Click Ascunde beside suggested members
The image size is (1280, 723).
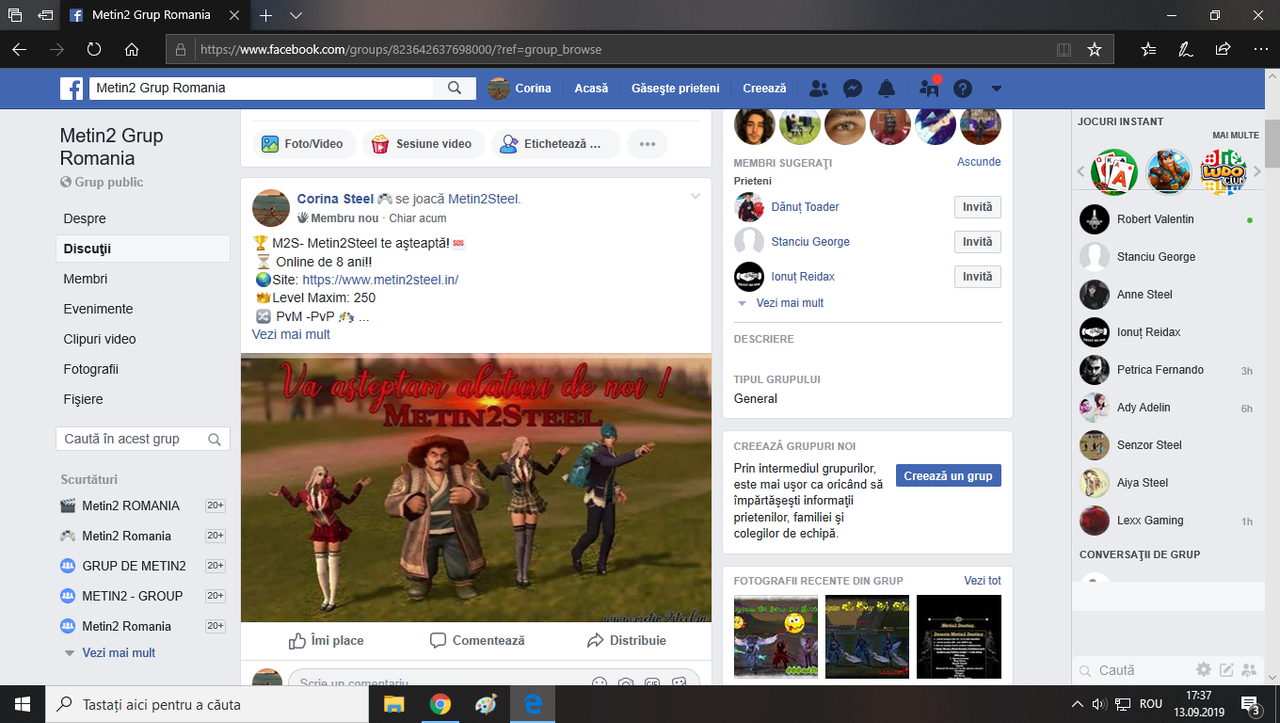pyautogui.click(x=979, y=162)
